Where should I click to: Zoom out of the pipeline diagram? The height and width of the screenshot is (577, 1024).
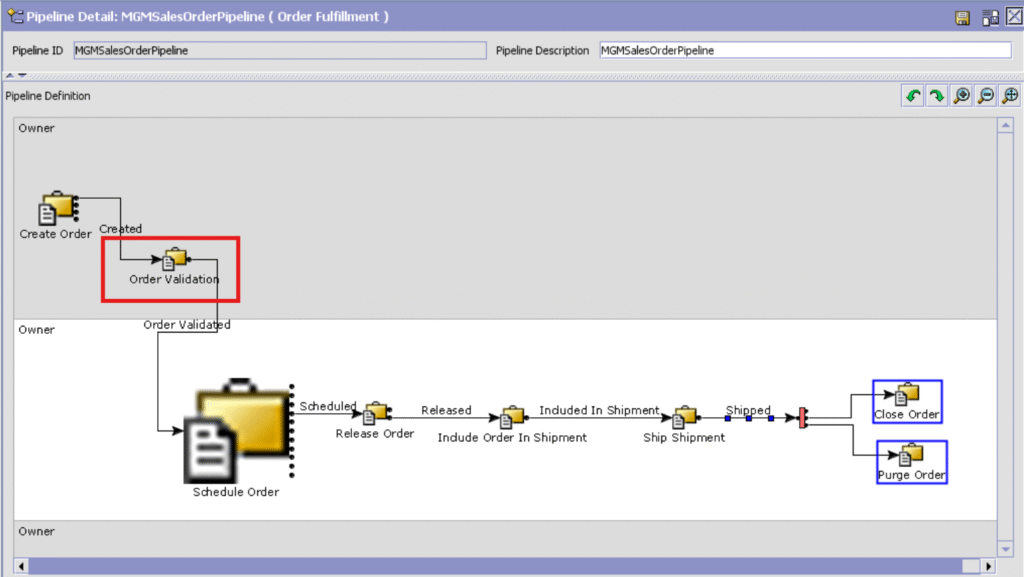pos(985,96)
